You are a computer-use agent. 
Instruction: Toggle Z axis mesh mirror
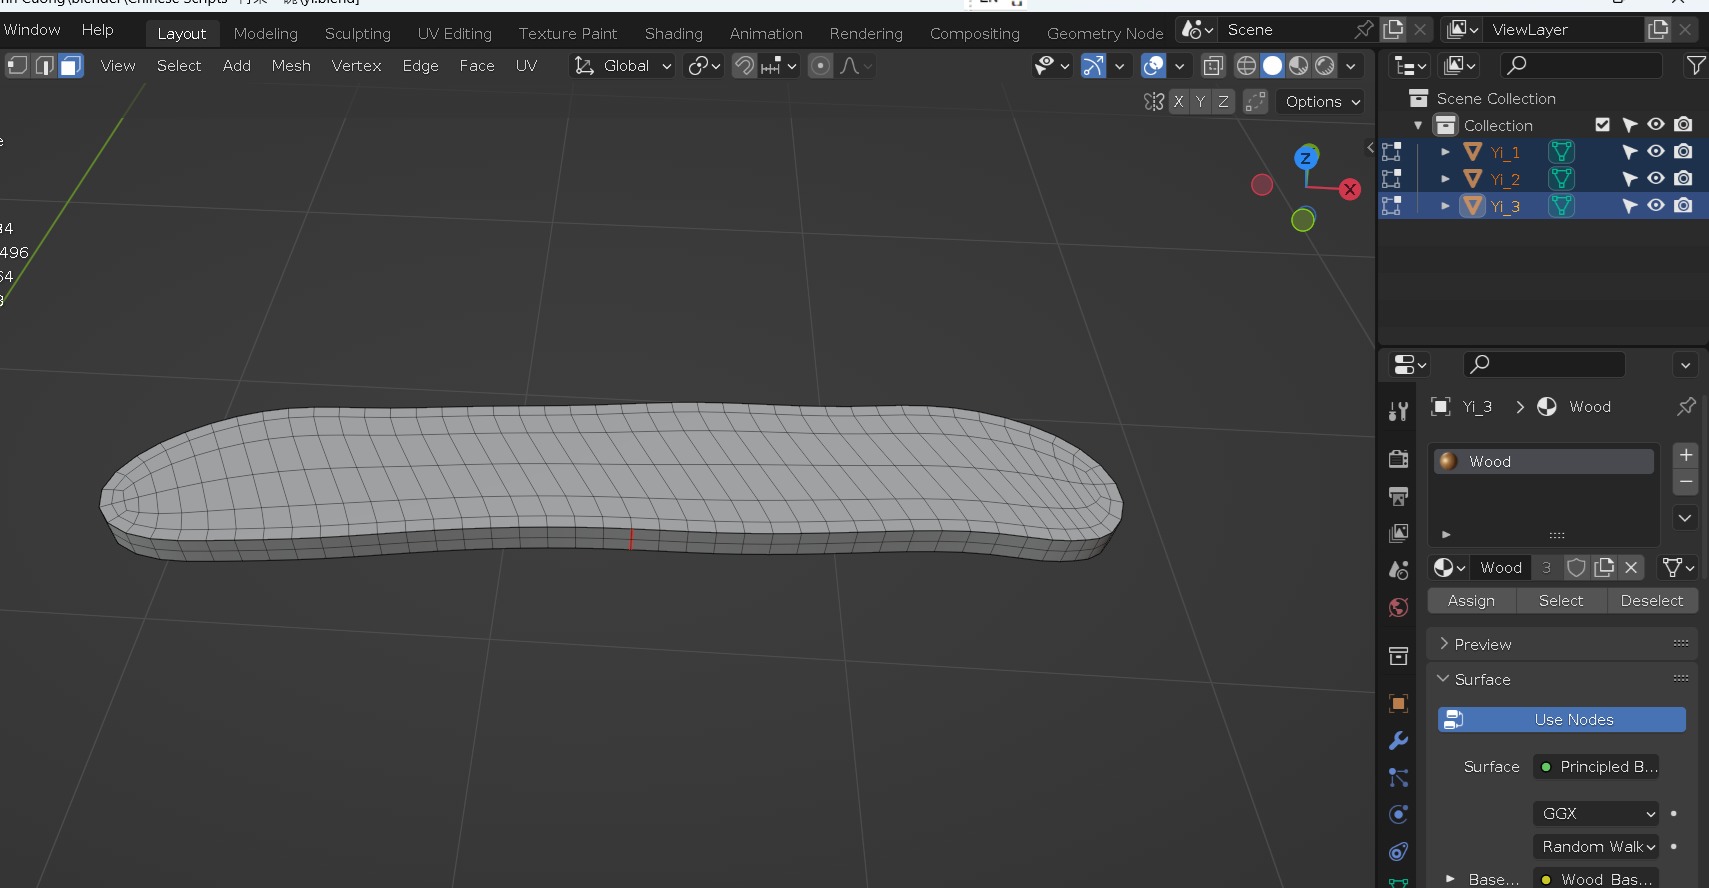pos(1223,102)
